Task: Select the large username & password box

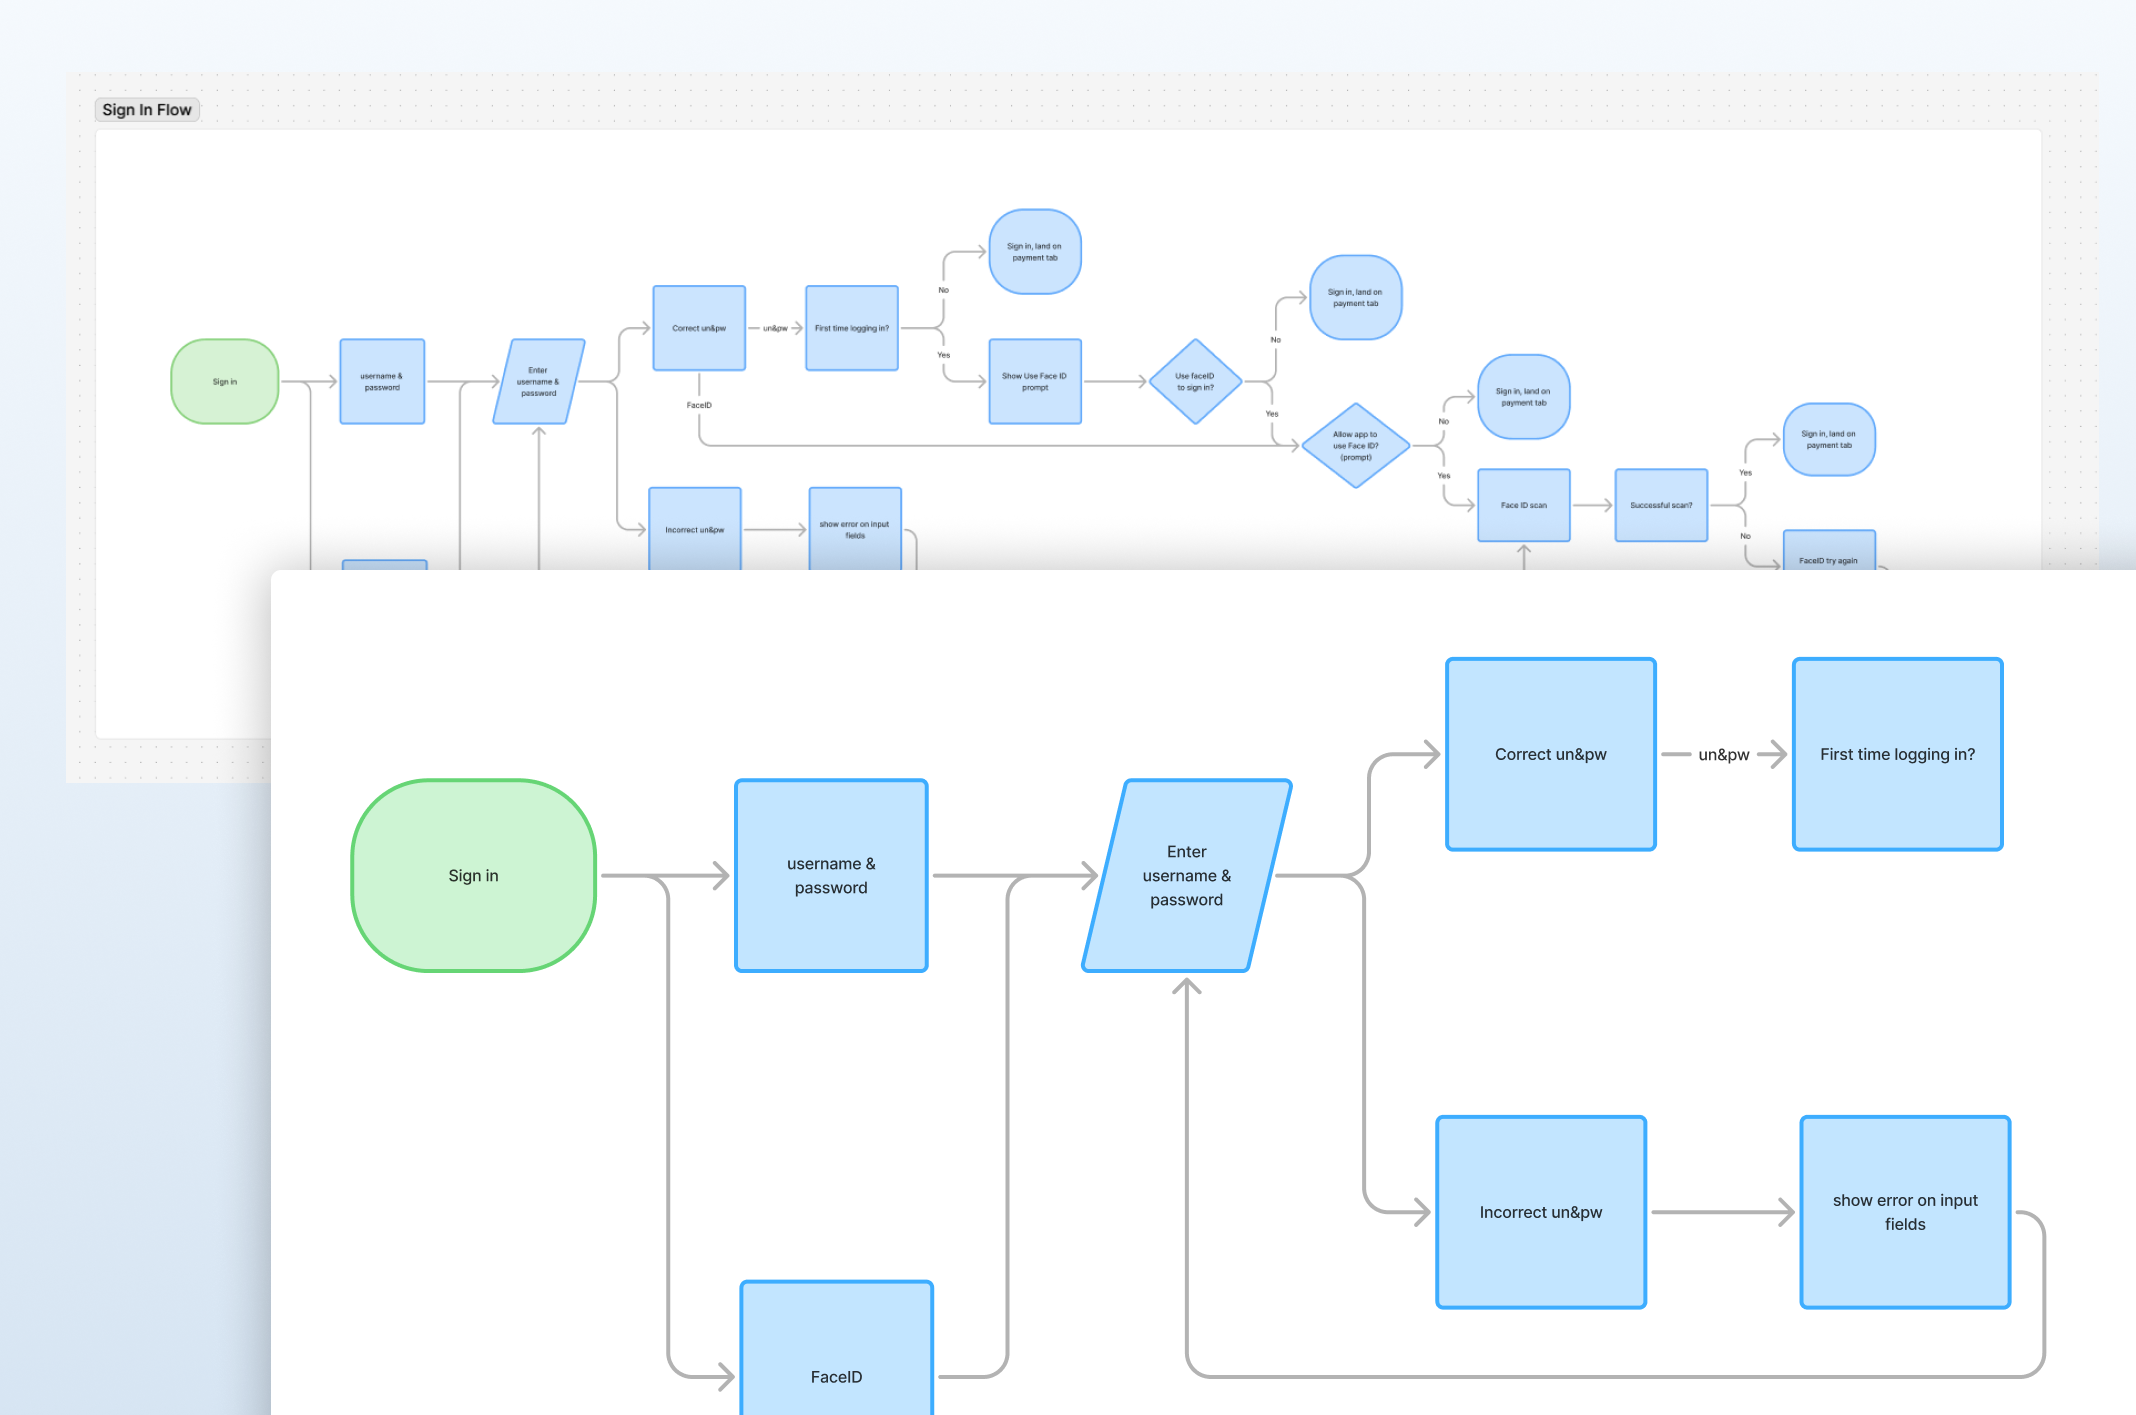Action: [831, 875]
